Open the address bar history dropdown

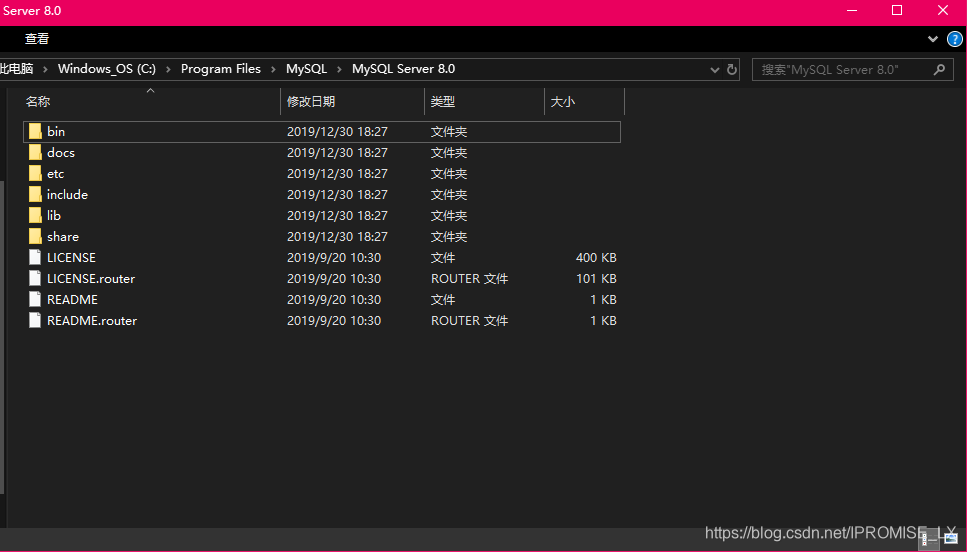(x=715, y=70)
